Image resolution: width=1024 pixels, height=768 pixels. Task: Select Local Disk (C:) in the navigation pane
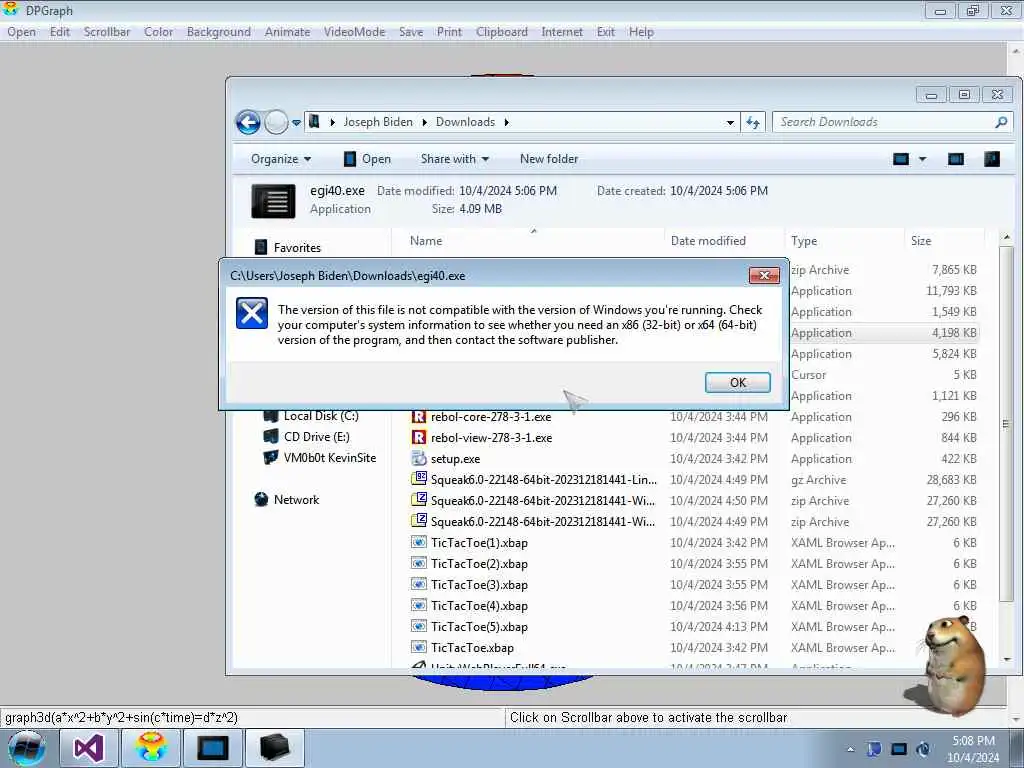tap(321, 416)
